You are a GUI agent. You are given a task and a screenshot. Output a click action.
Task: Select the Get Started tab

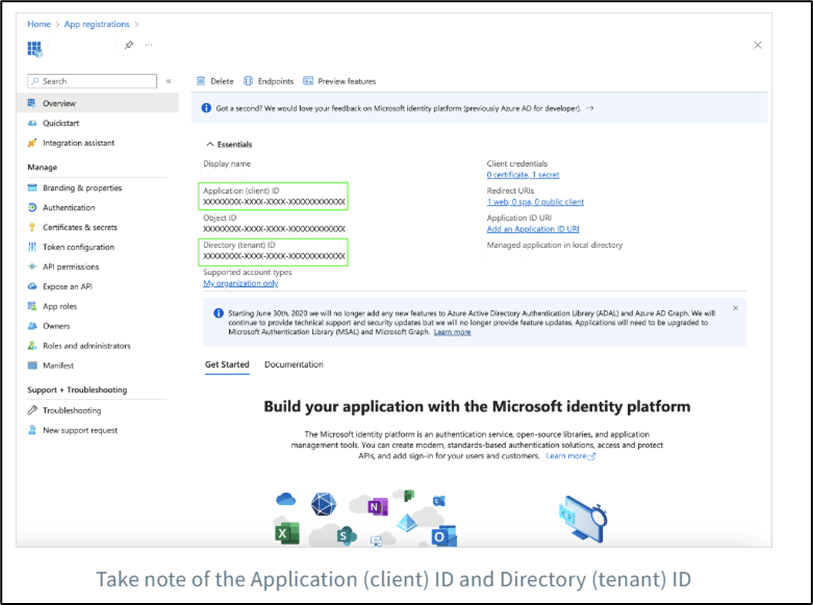[x=227, y=364]
